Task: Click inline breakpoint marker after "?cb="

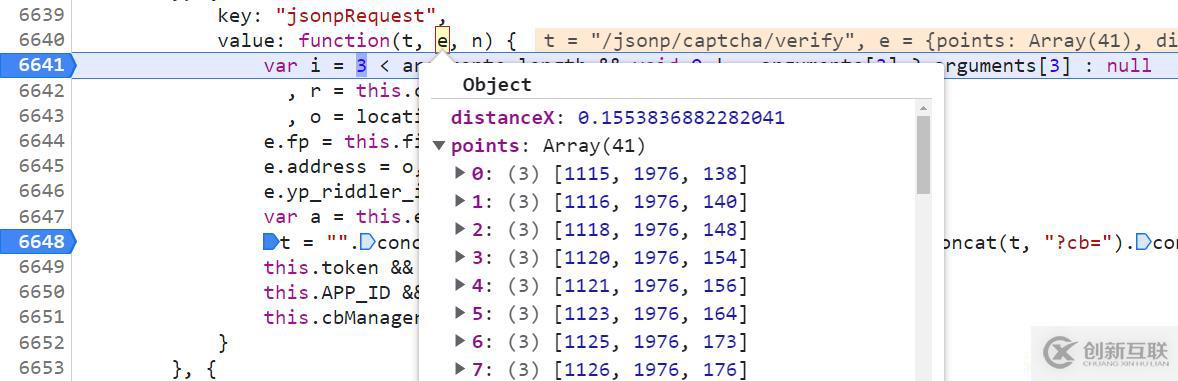Action: pyautogui.click(x=1143, y=242)
